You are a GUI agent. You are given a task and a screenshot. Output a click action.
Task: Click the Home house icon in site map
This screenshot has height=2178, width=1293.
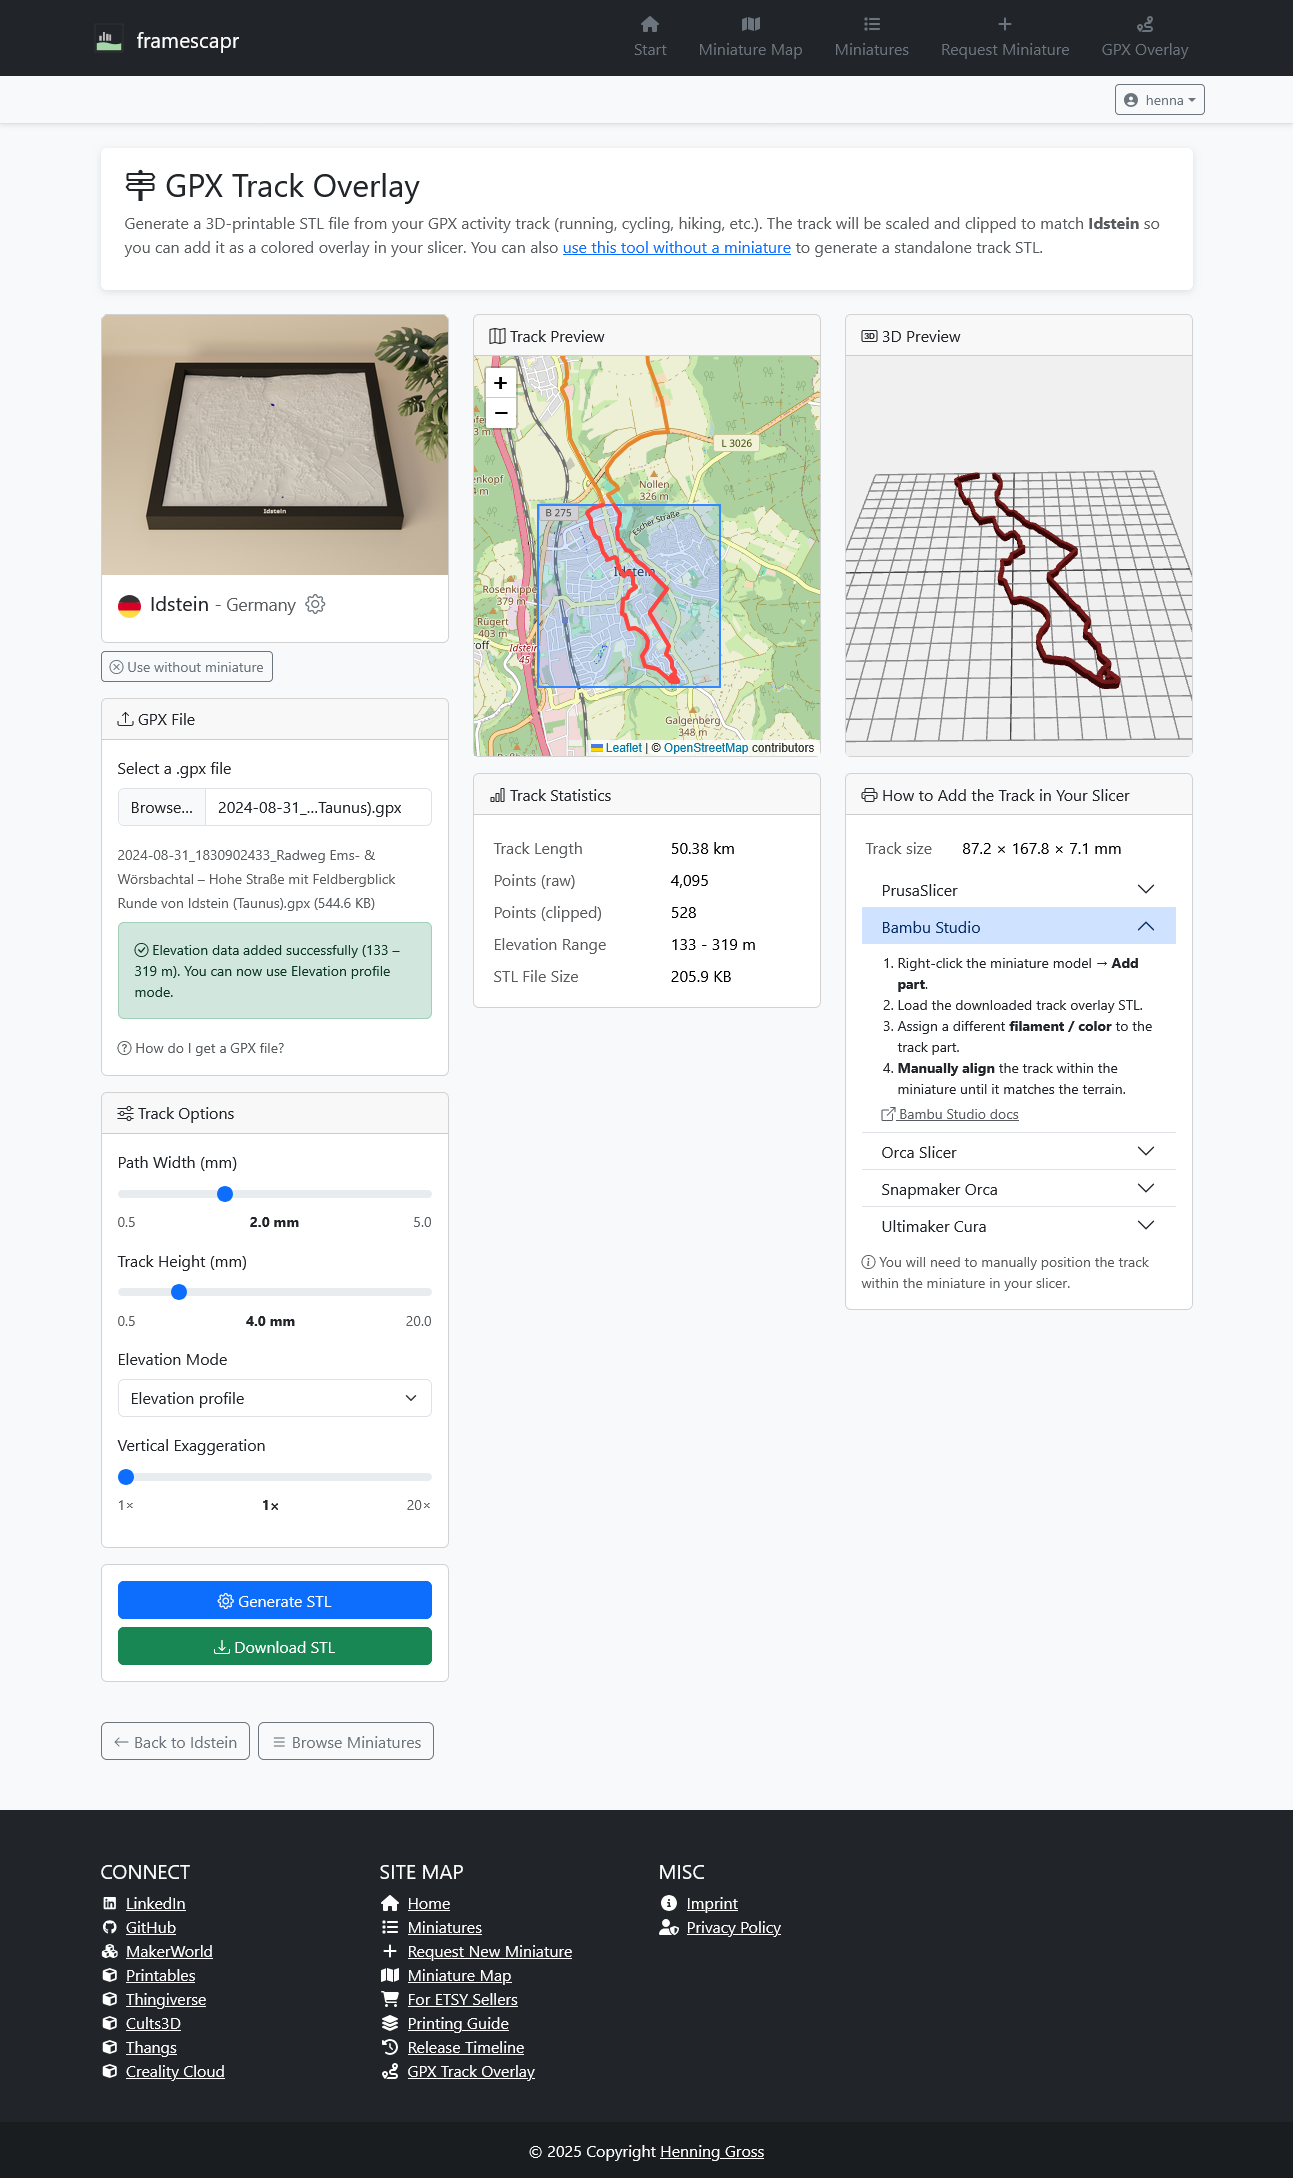click(390, 1903)
